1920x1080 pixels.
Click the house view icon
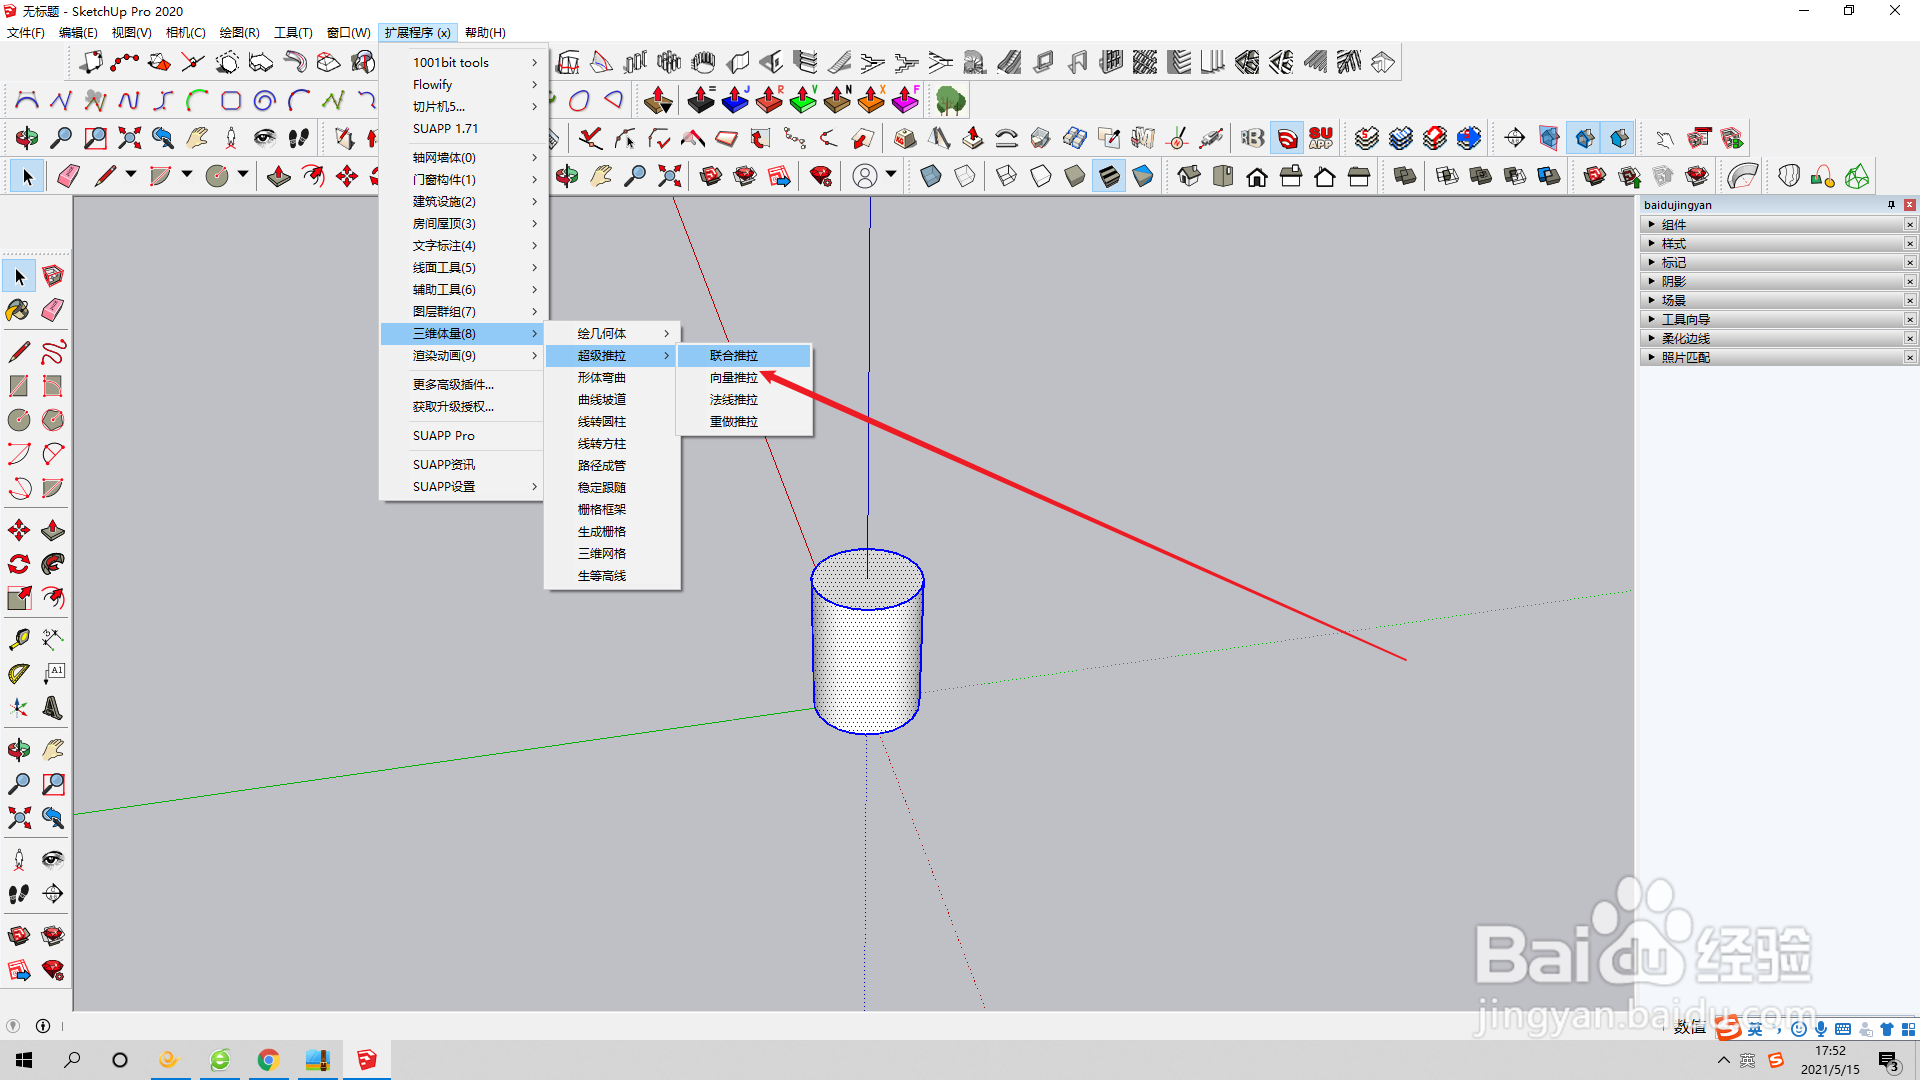tap(1257, 177)
